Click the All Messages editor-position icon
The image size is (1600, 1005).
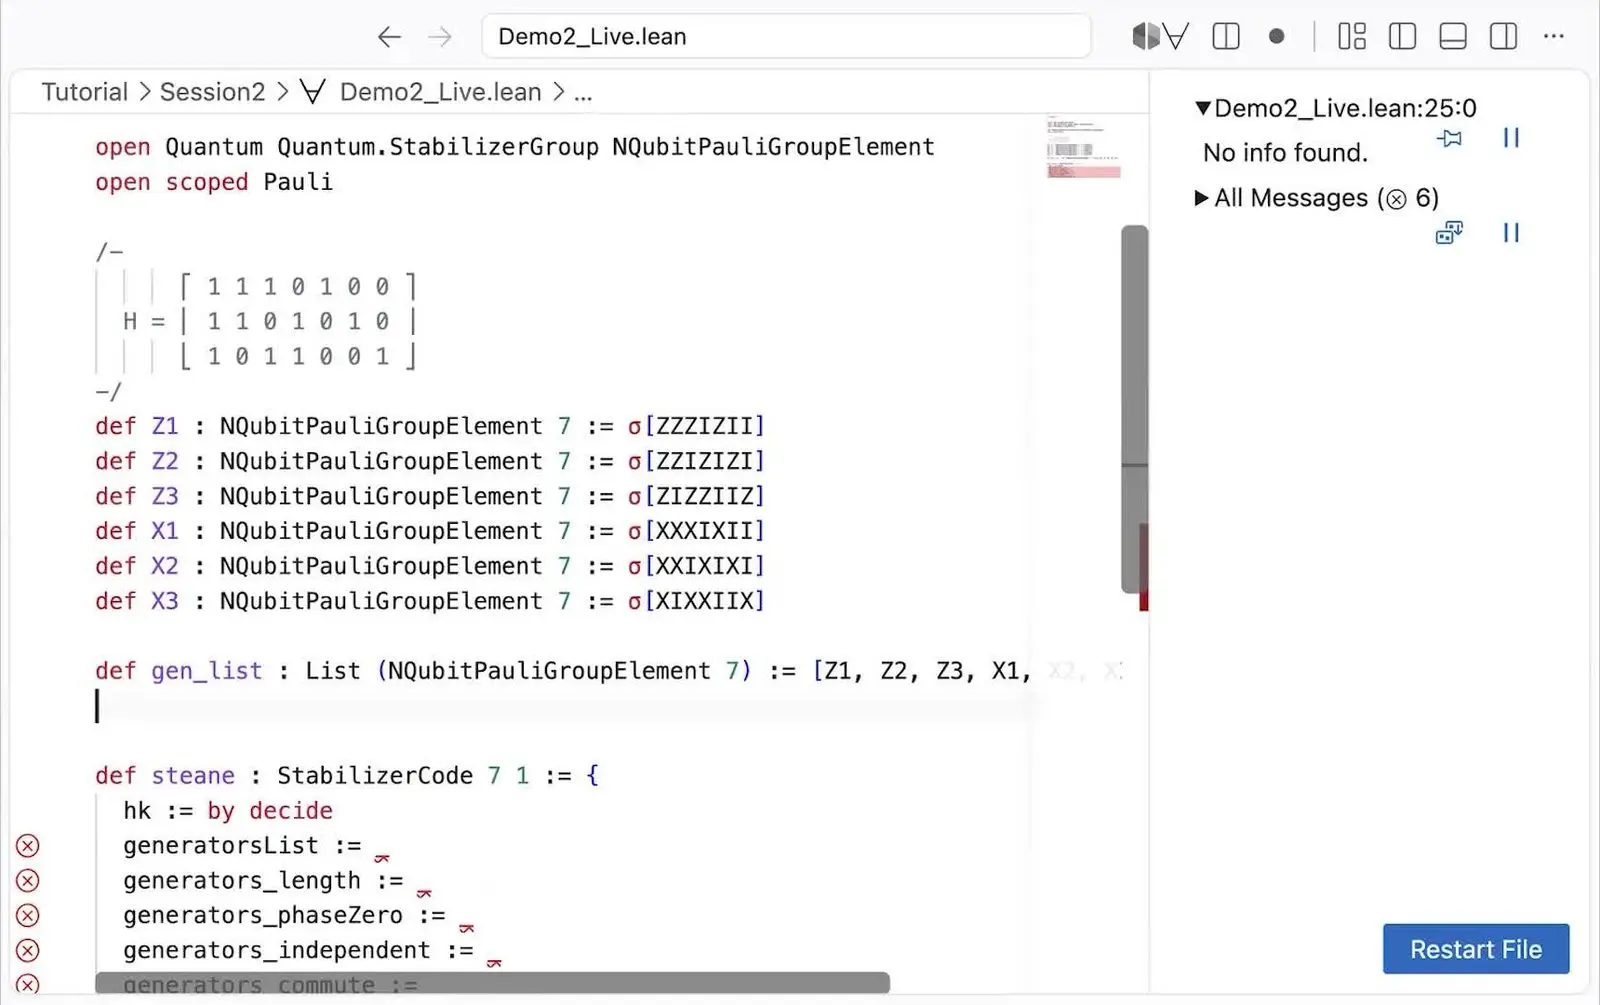pos(1449,233)
